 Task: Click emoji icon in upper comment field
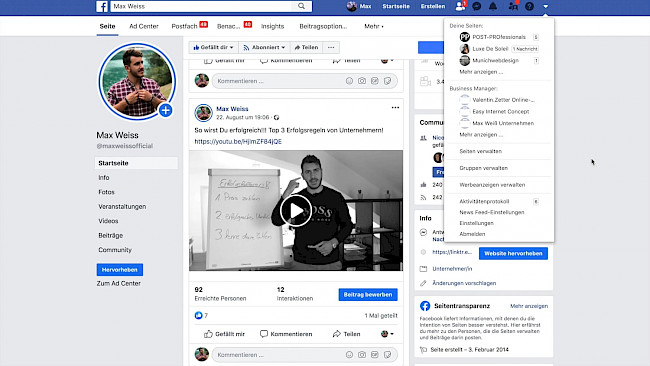(x=349, y=81)
